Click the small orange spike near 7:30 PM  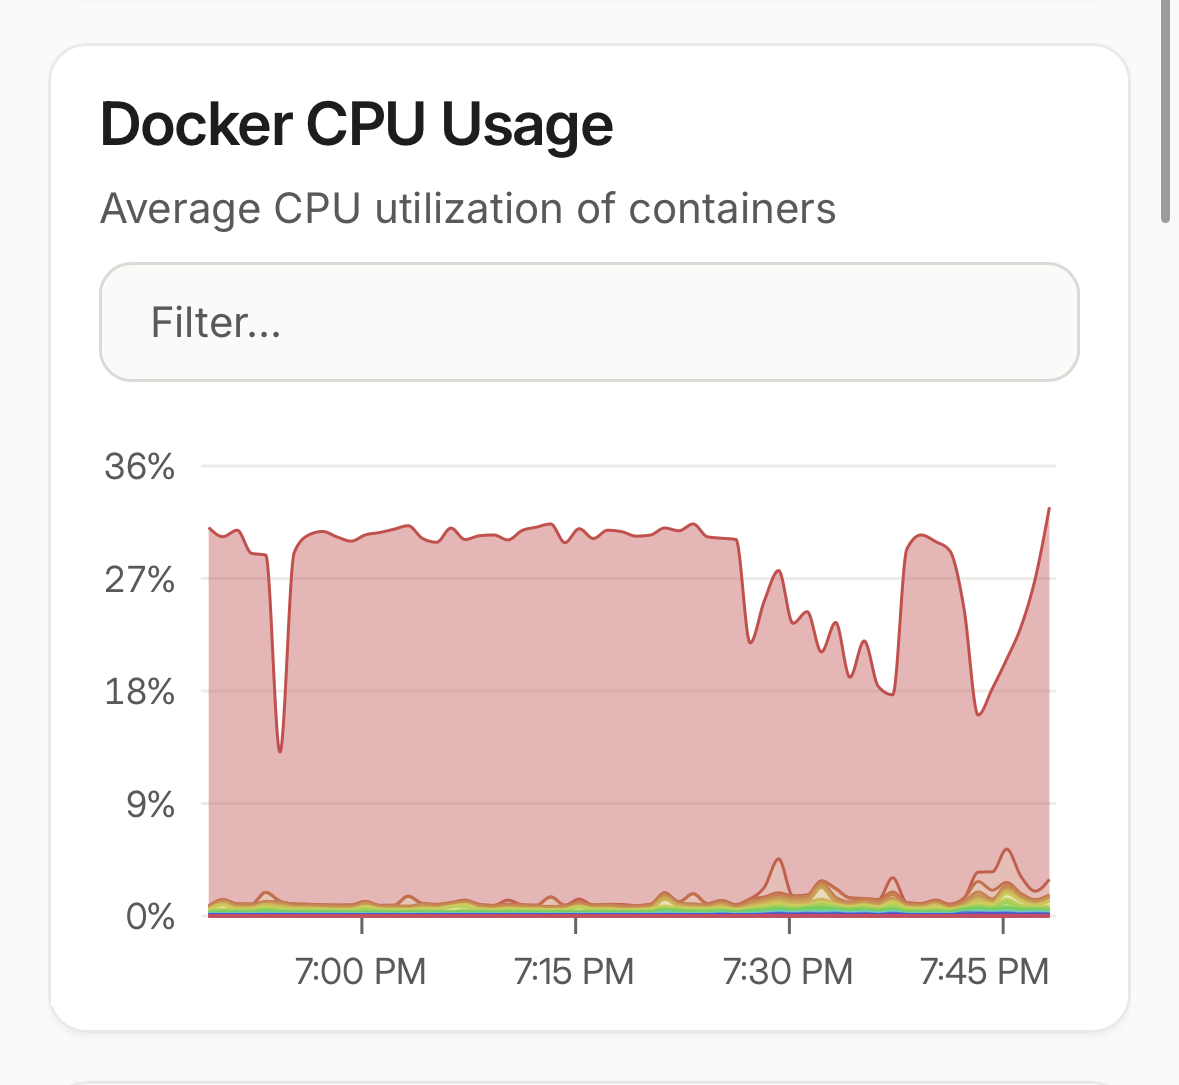[778, 859]
